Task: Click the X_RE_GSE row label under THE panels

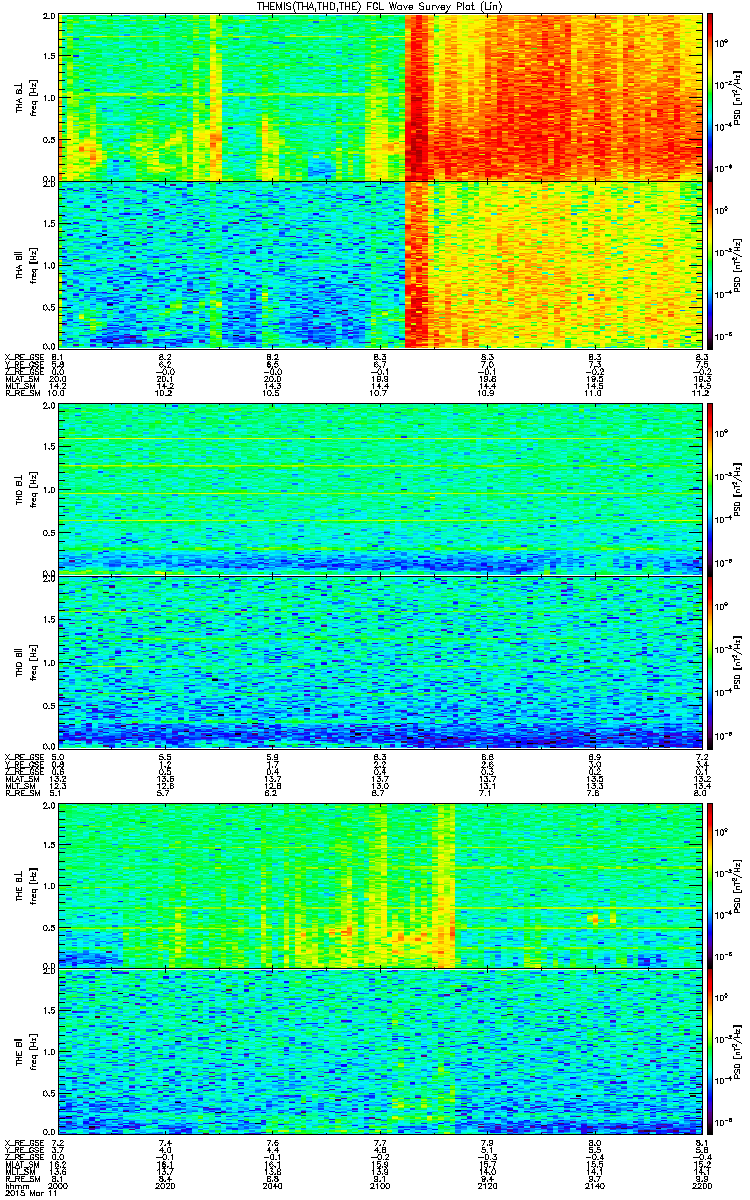Action: click(23, 1141)
